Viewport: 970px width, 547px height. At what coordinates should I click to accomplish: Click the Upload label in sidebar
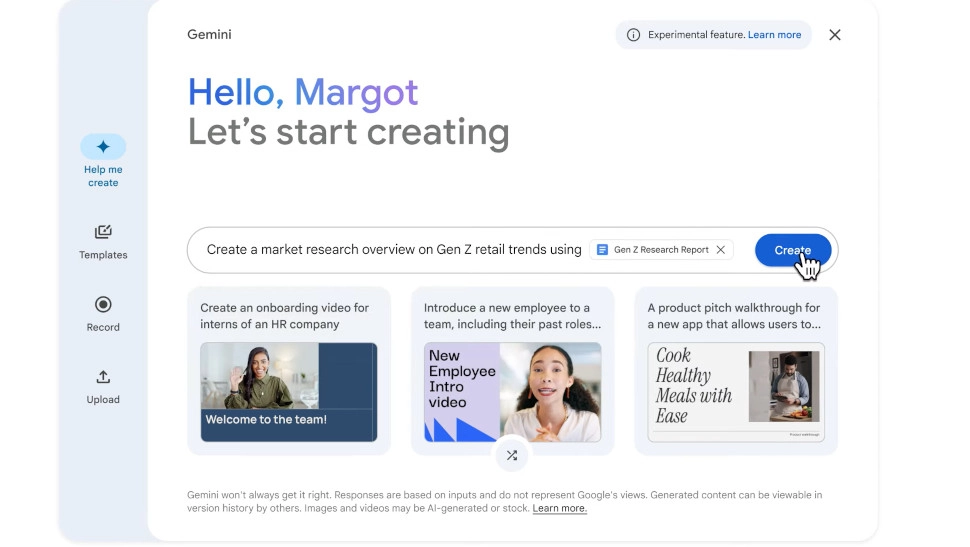point(103,399)
